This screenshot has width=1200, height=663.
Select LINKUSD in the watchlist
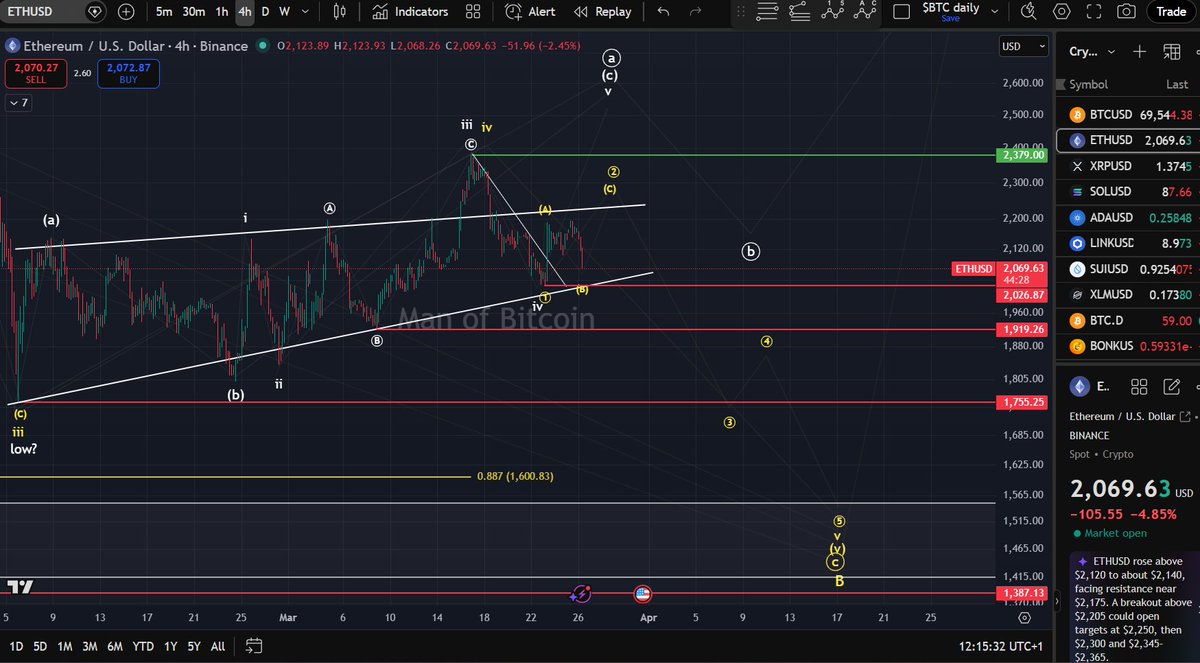pyautogui.click(x=1128, y=243)
